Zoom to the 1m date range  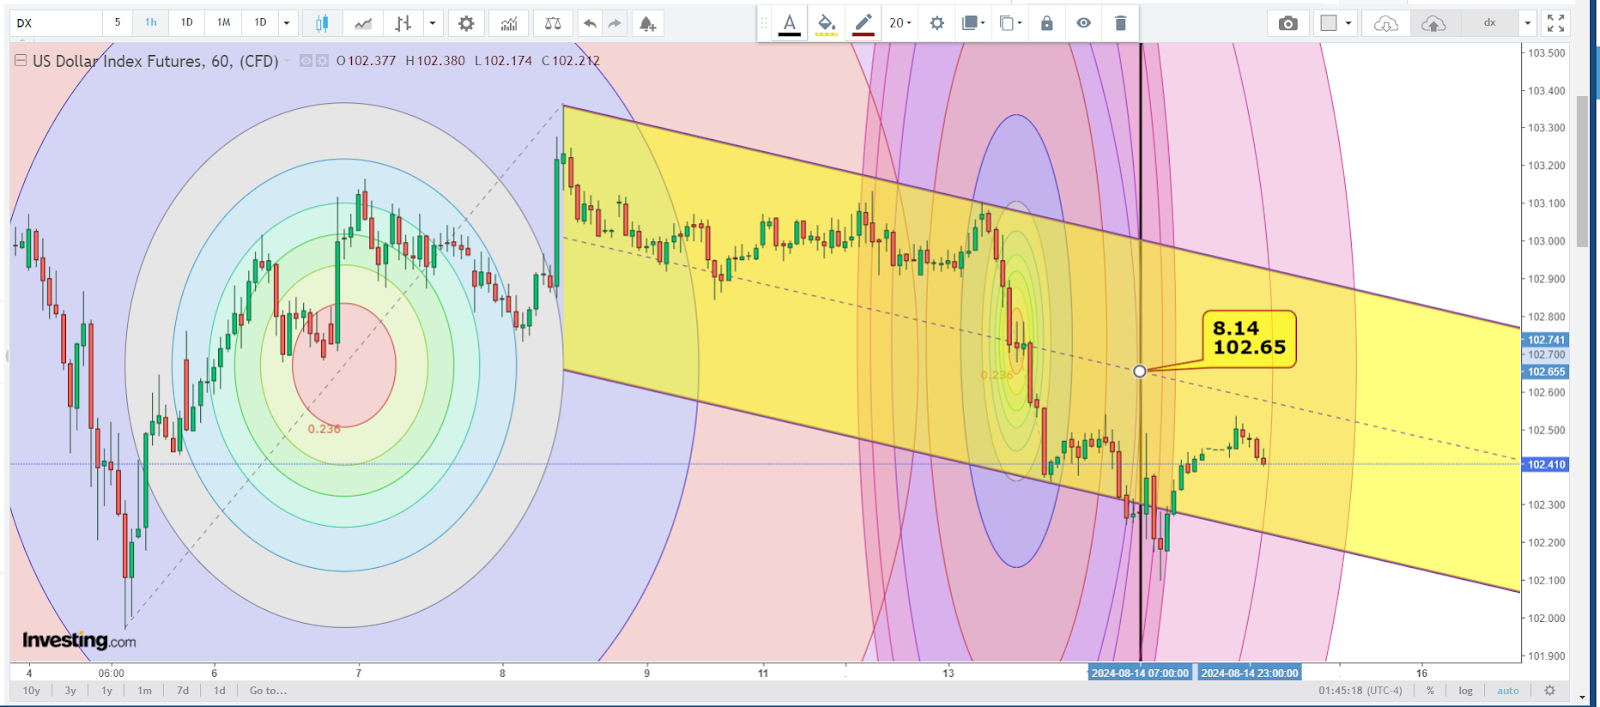pos(145,690)
